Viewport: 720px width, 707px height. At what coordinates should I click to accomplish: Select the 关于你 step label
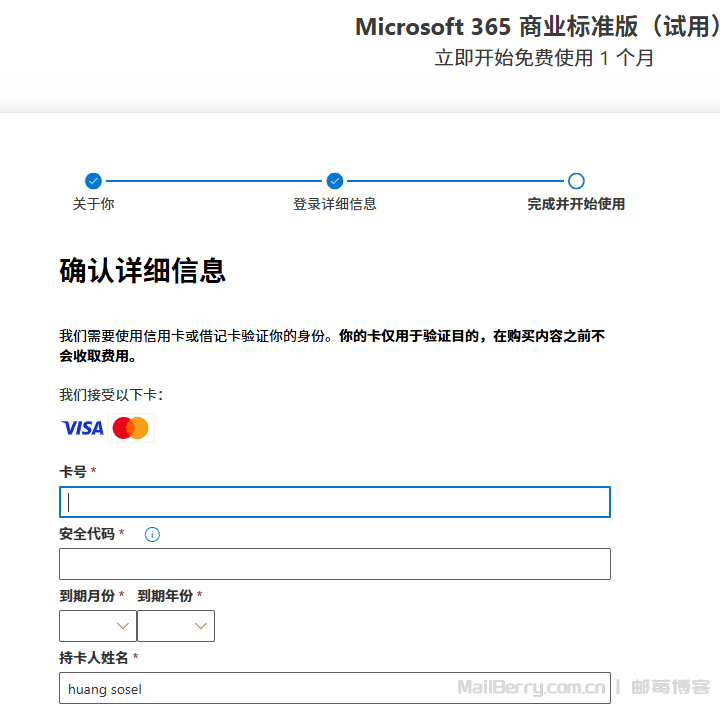93,204
